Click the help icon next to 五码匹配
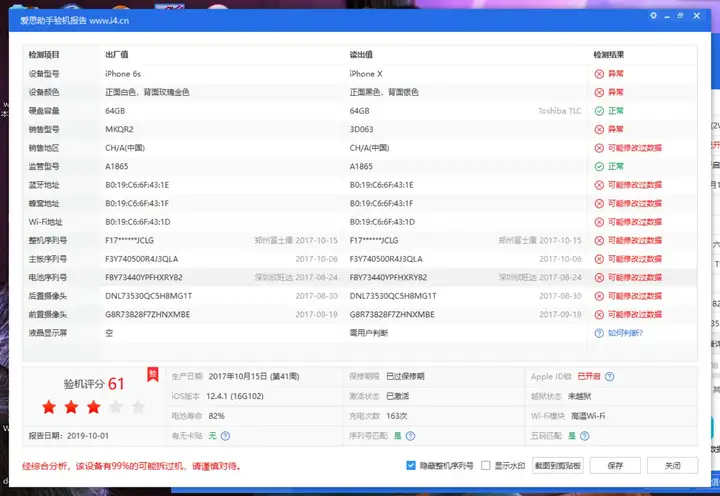The width and height of the screenshot is (720, 496). [585, 436]
